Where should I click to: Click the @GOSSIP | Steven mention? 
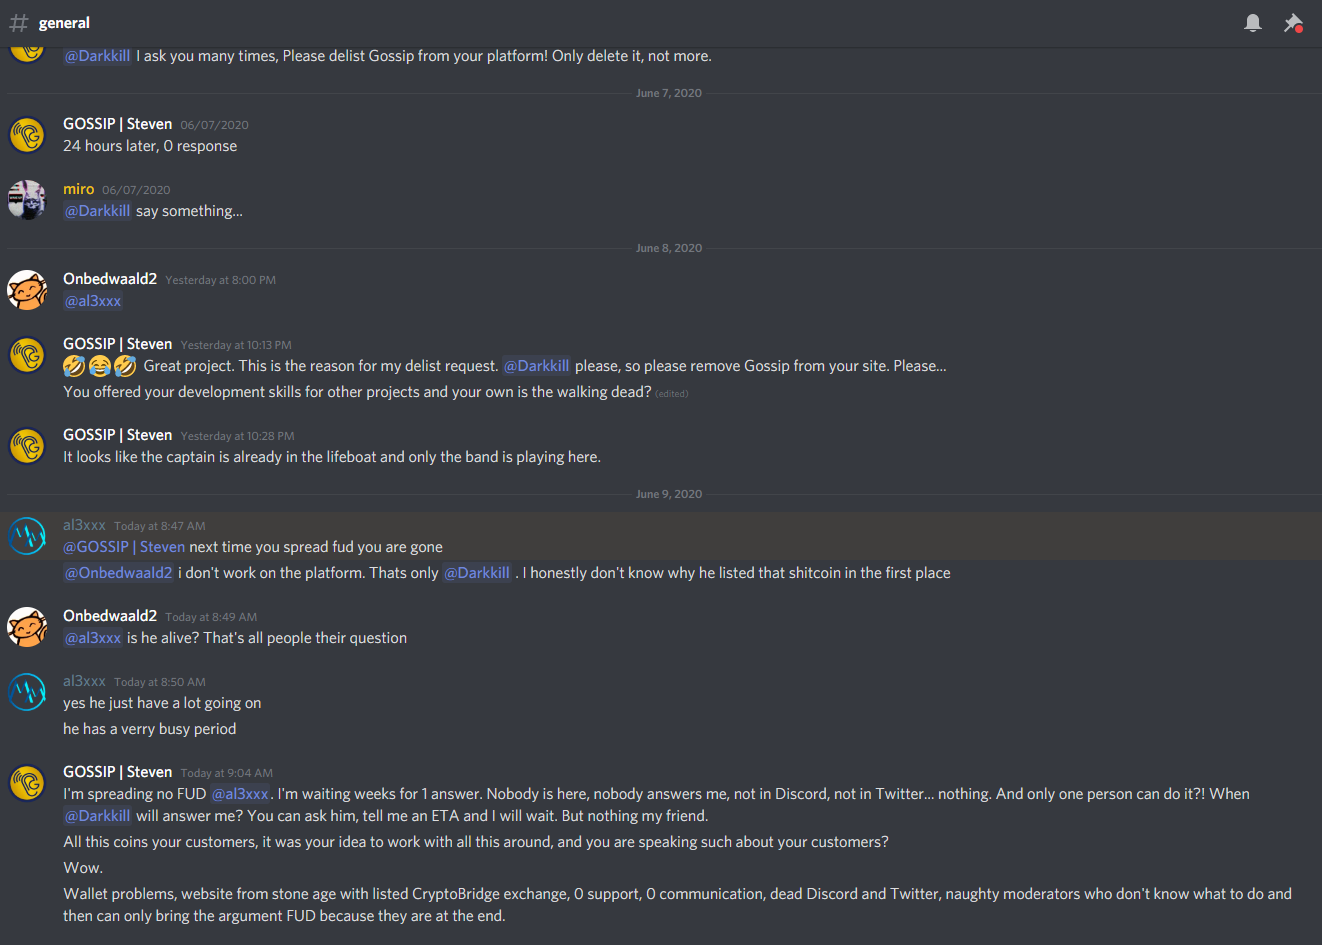click(125, 547)
